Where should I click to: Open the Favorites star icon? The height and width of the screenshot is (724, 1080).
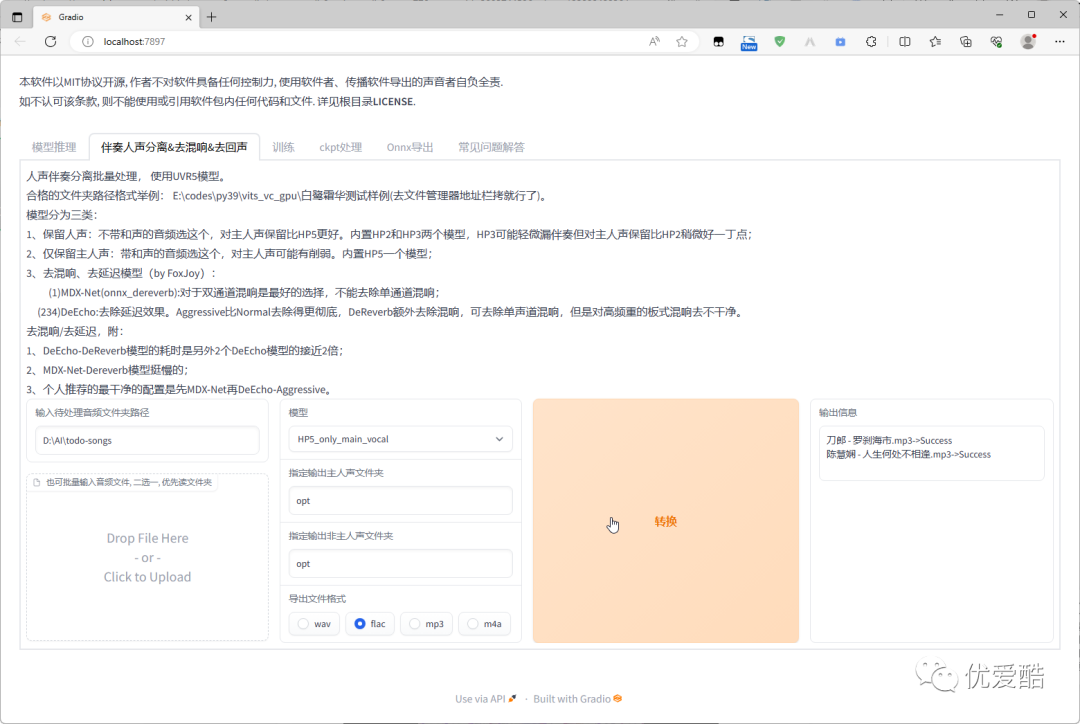click(x=934, y=41)
